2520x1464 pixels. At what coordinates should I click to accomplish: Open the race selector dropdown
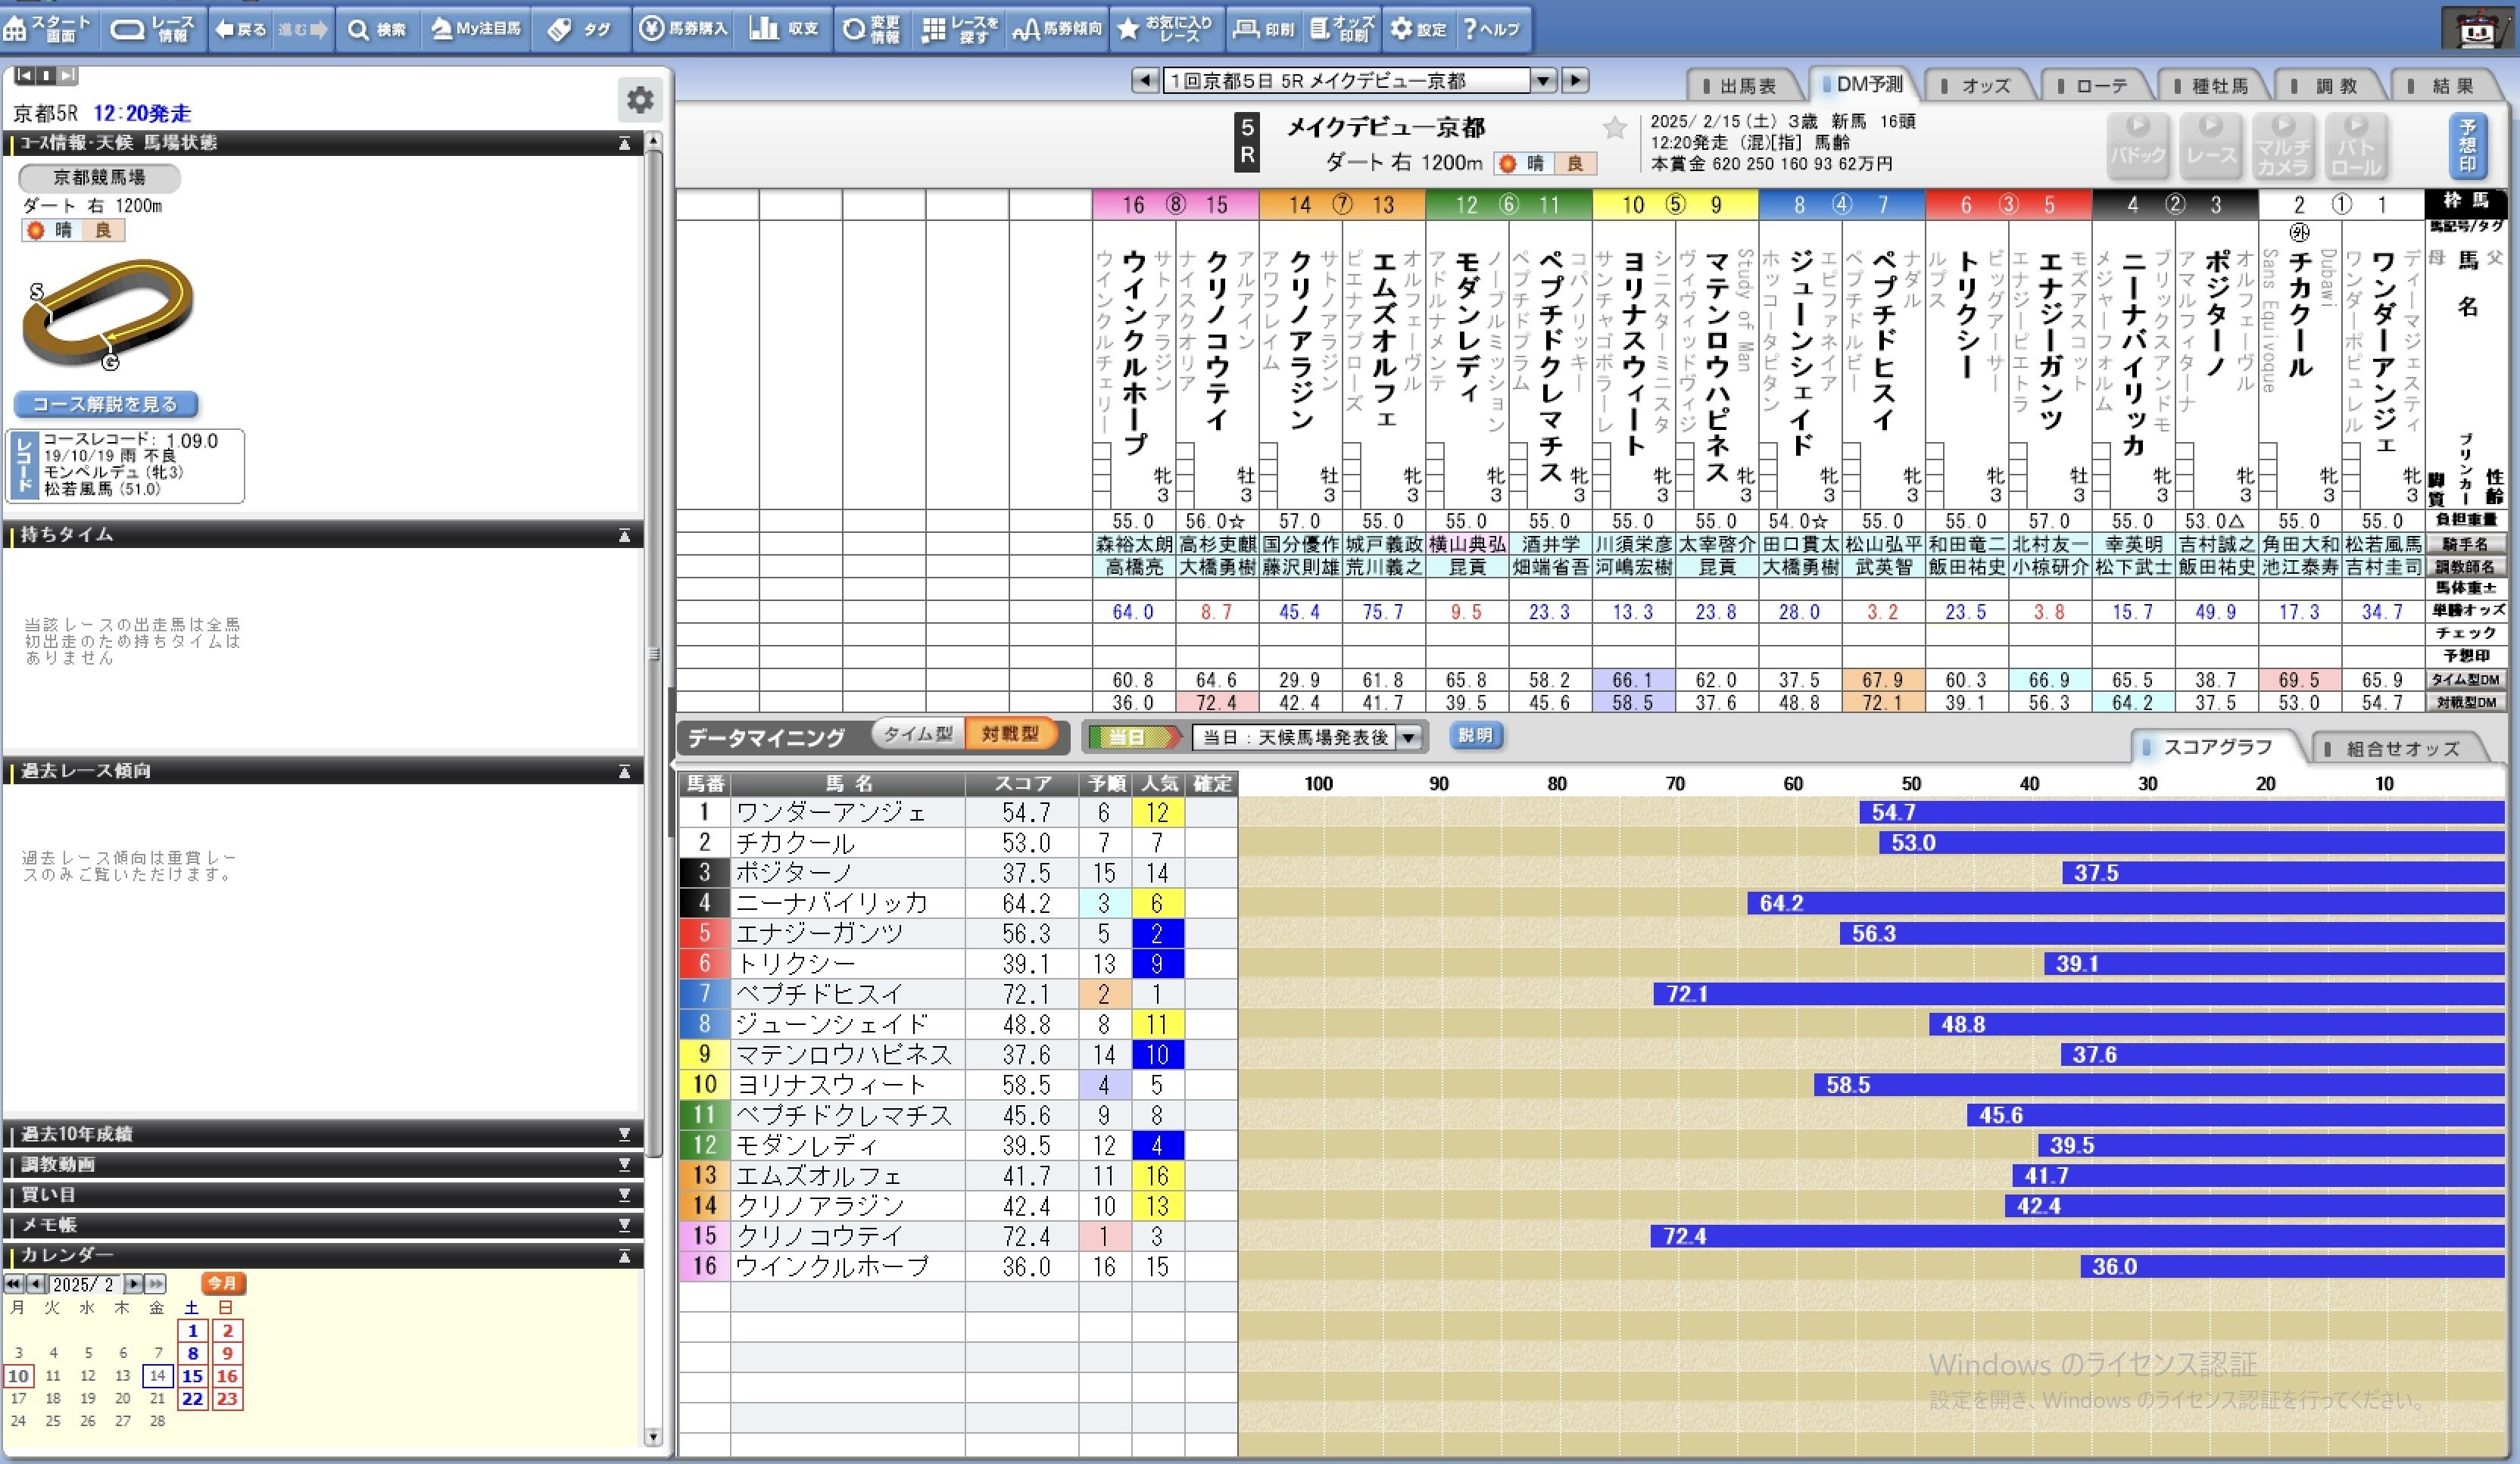(x=1544, y=80)
